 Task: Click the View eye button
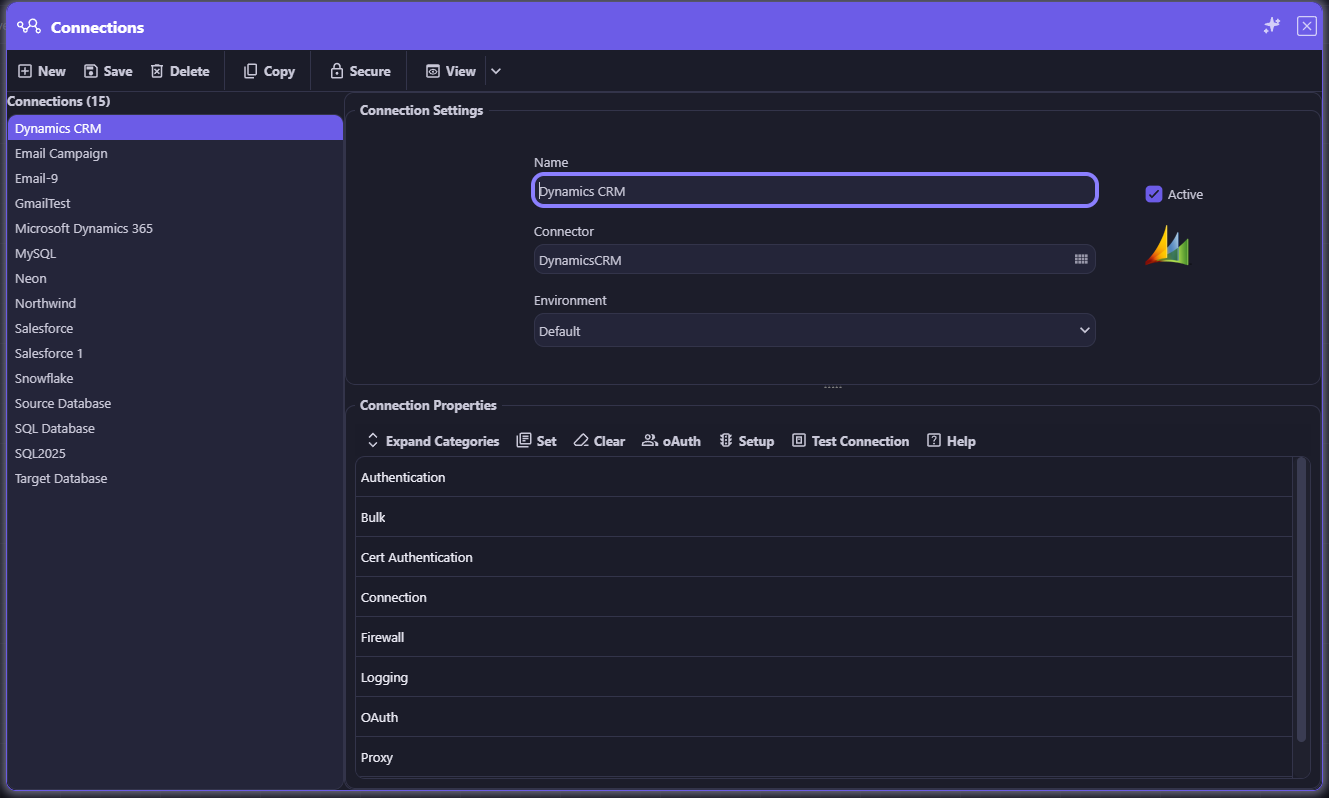[x=451, y=71]
